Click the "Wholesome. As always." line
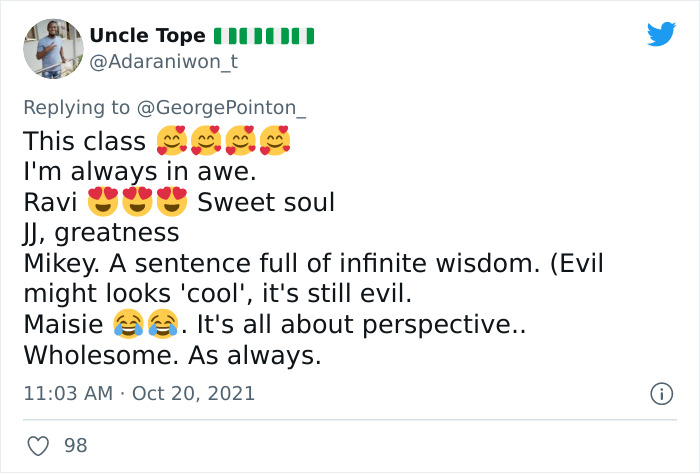Screen dimensions: 700x473 click(170, 355)
